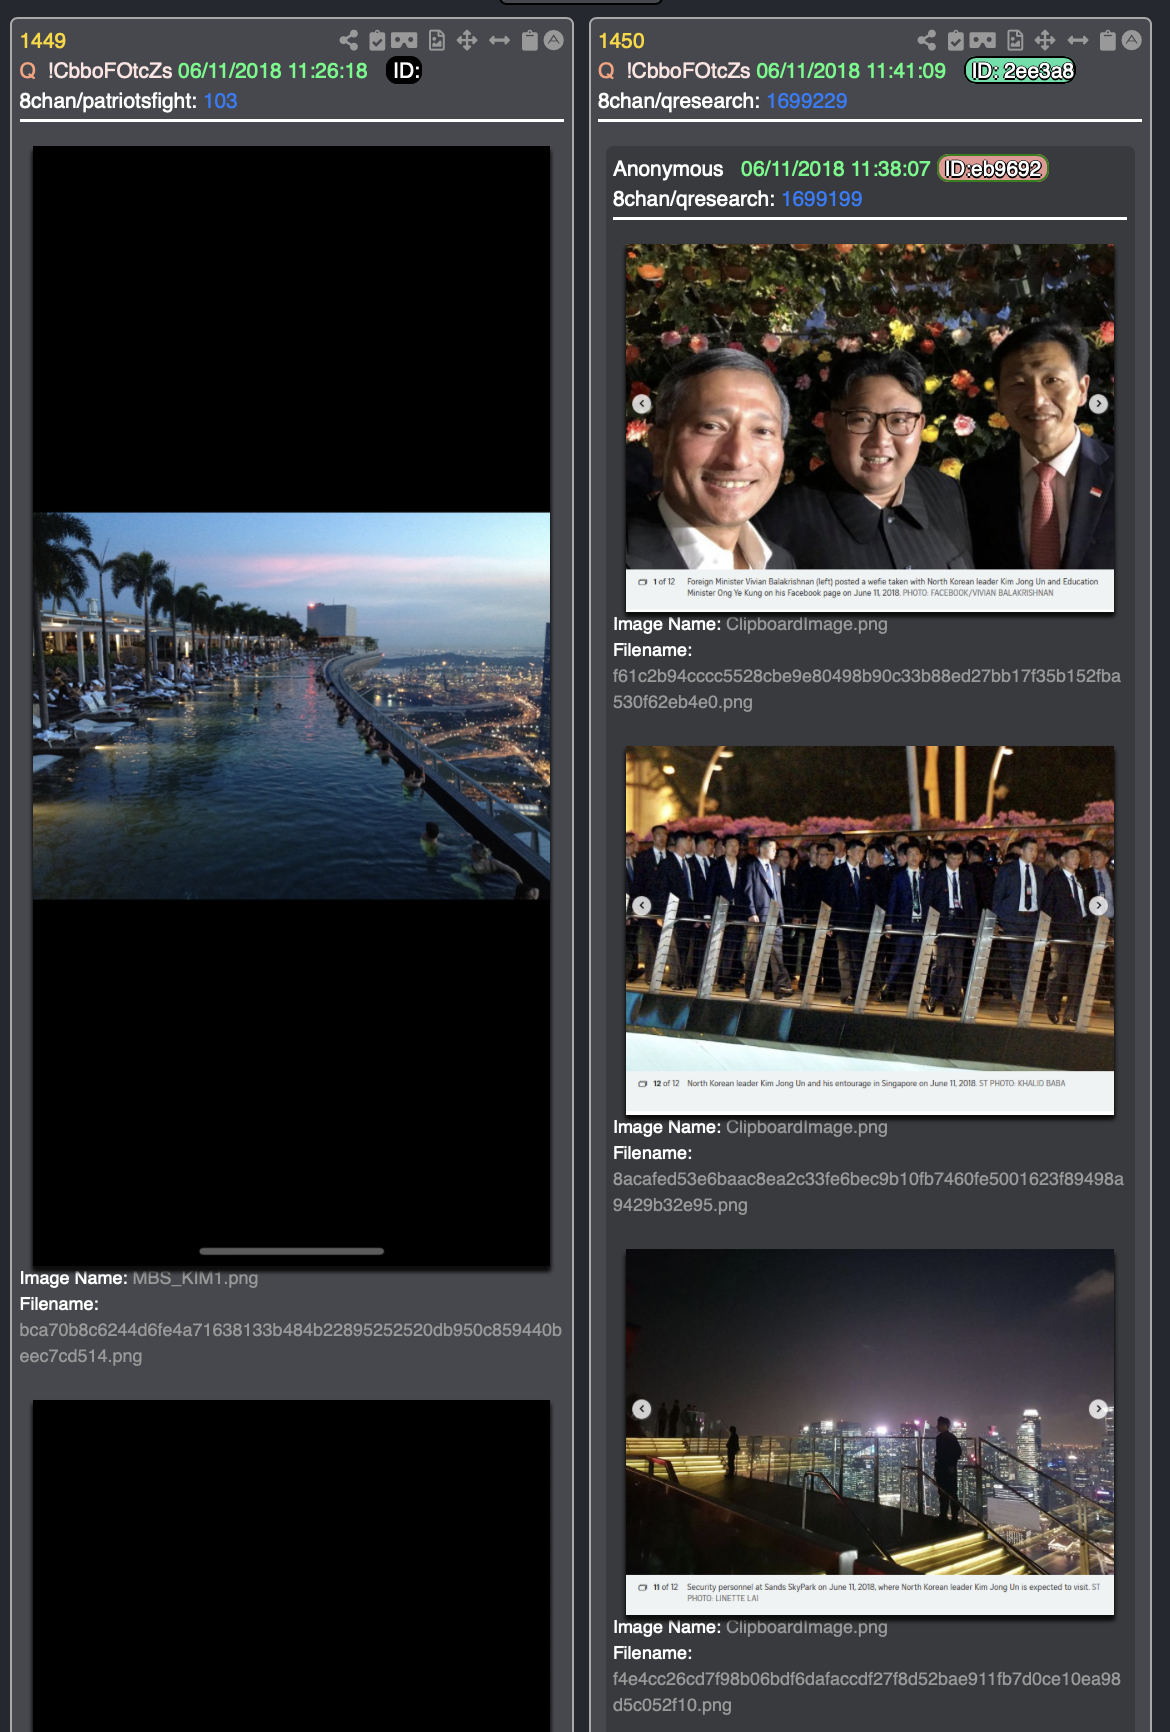Open the second black image in post 1449

pyautogui.click(x=291, y=1566)
